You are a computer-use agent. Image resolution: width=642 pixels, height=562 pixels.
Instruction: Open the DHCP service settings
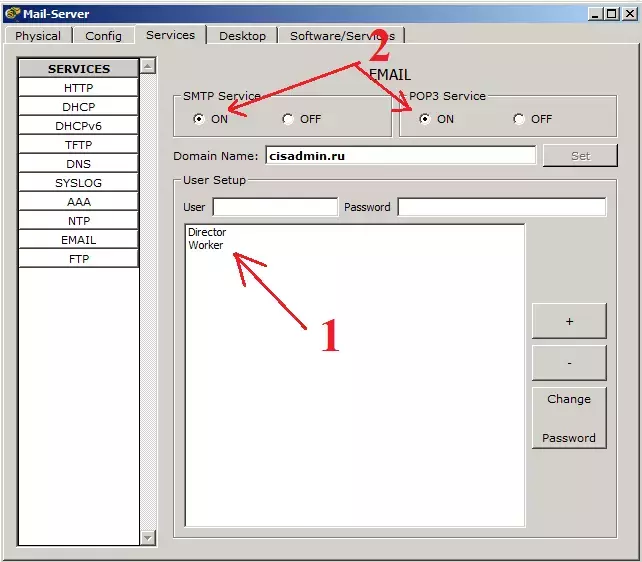79,106
